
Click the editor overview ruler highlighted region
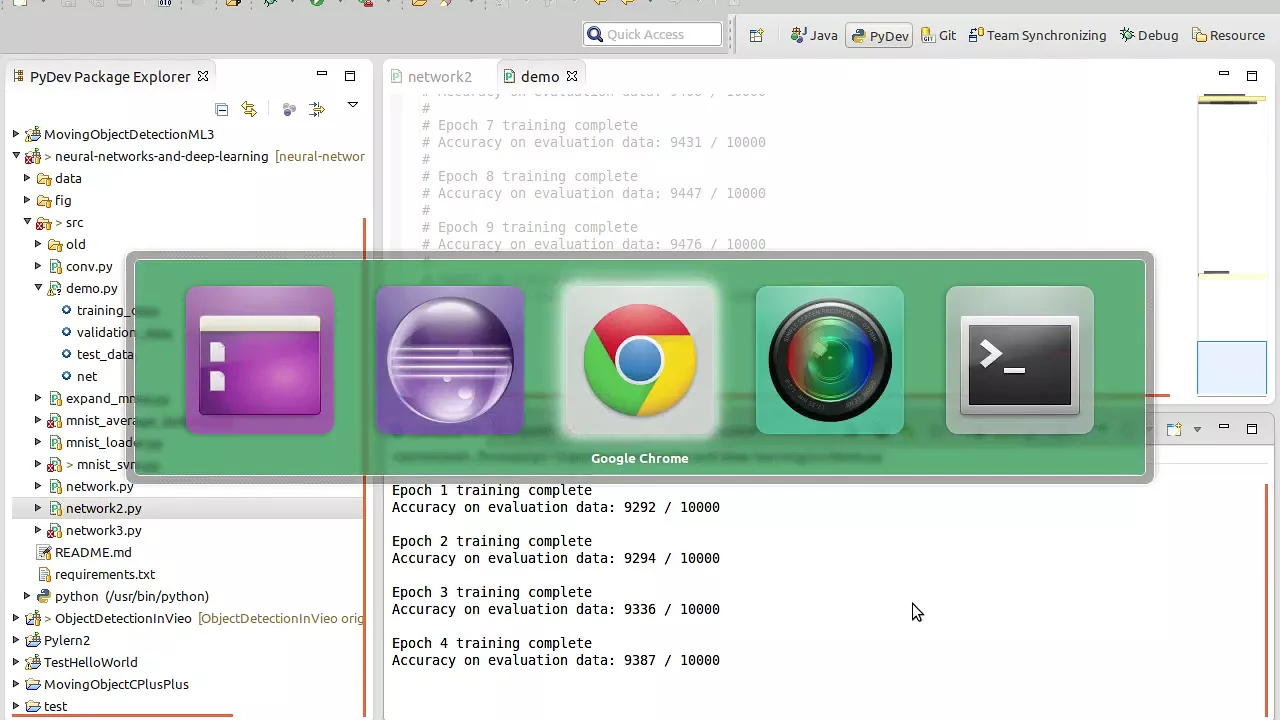click(1232, 368)
